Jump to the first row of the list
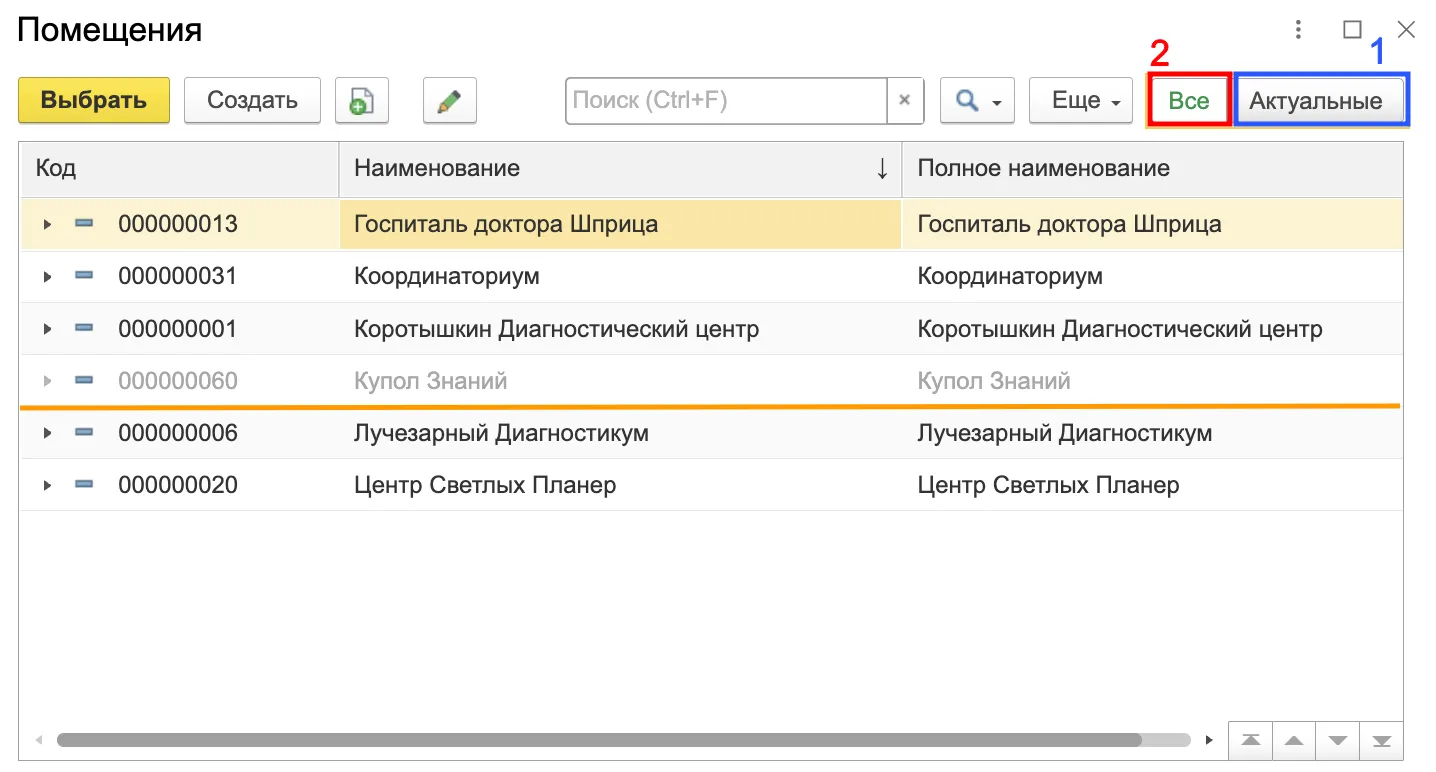The width and height of the screenshot is (1436, 772). tap(1250, 741)
